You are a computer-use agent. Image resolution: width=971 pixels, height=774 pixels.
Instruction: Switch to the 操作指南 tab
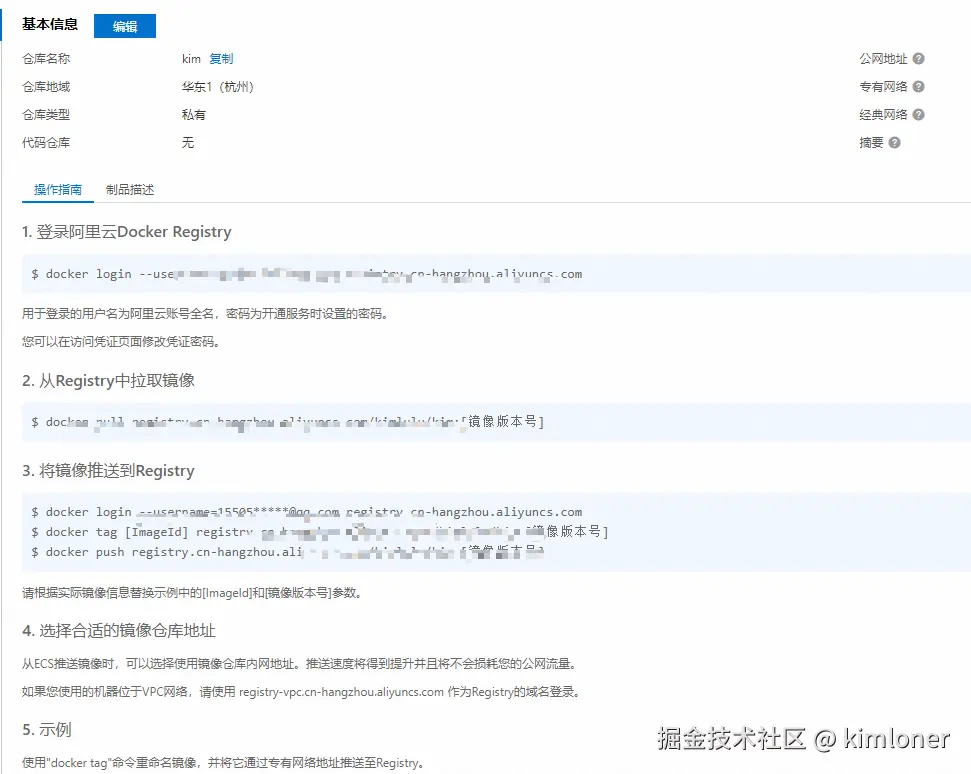[x=58, y=189]
